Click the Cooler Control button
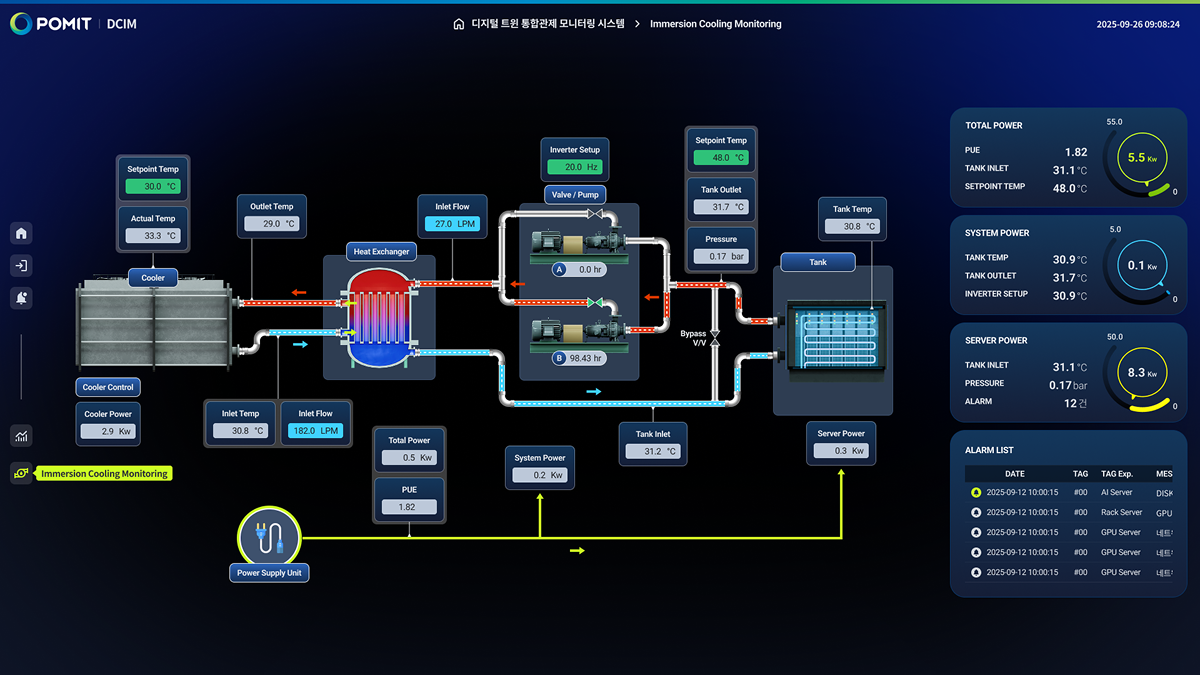 (108, 387)
